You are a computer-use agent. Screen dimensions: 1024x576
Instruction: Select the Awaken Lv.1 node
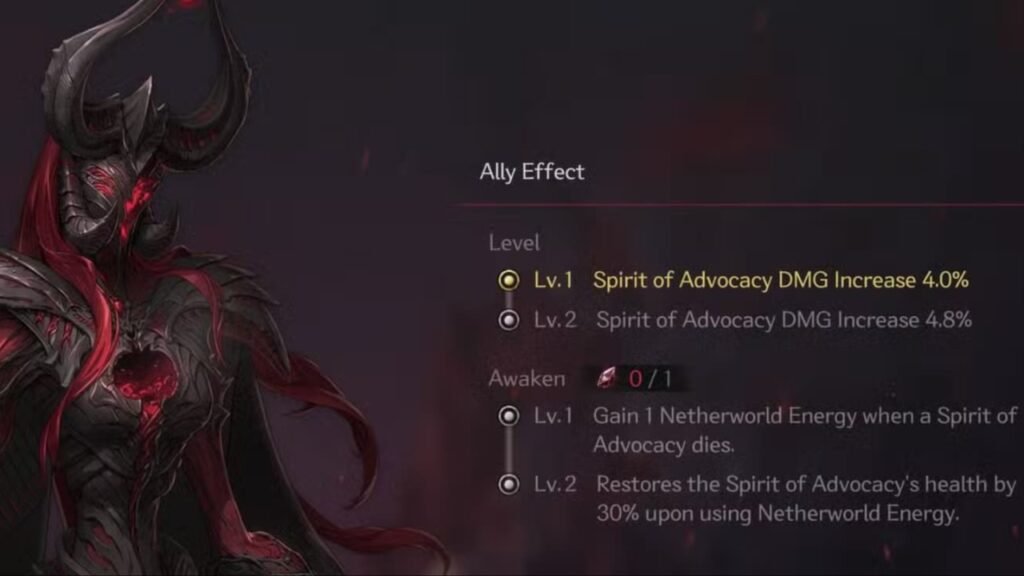[509, 416]
